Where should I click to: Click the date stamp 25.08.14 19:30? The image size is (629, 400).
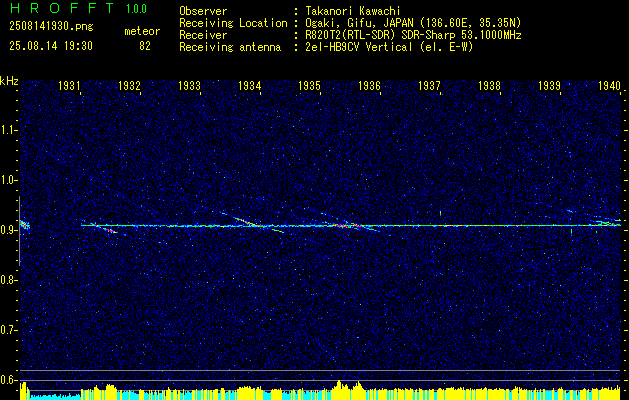(51, 46)
